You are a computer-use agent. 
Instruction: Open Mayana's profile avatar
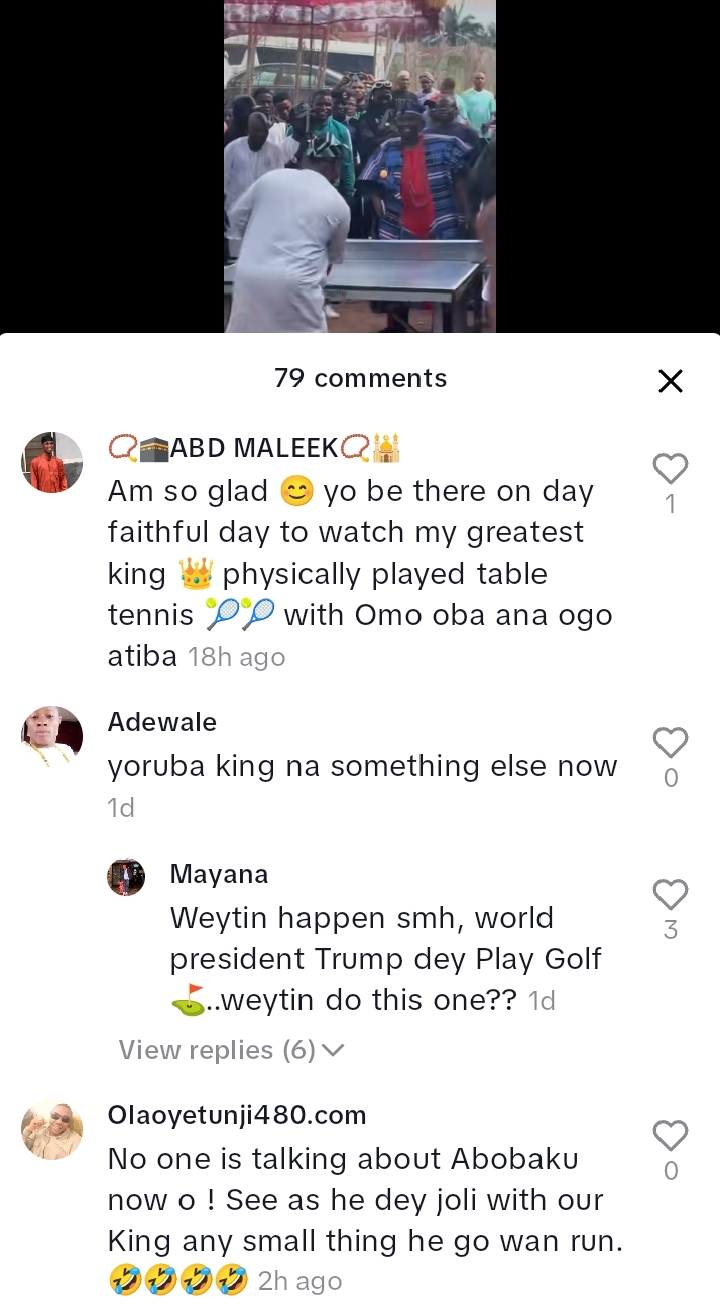point(126,876)
